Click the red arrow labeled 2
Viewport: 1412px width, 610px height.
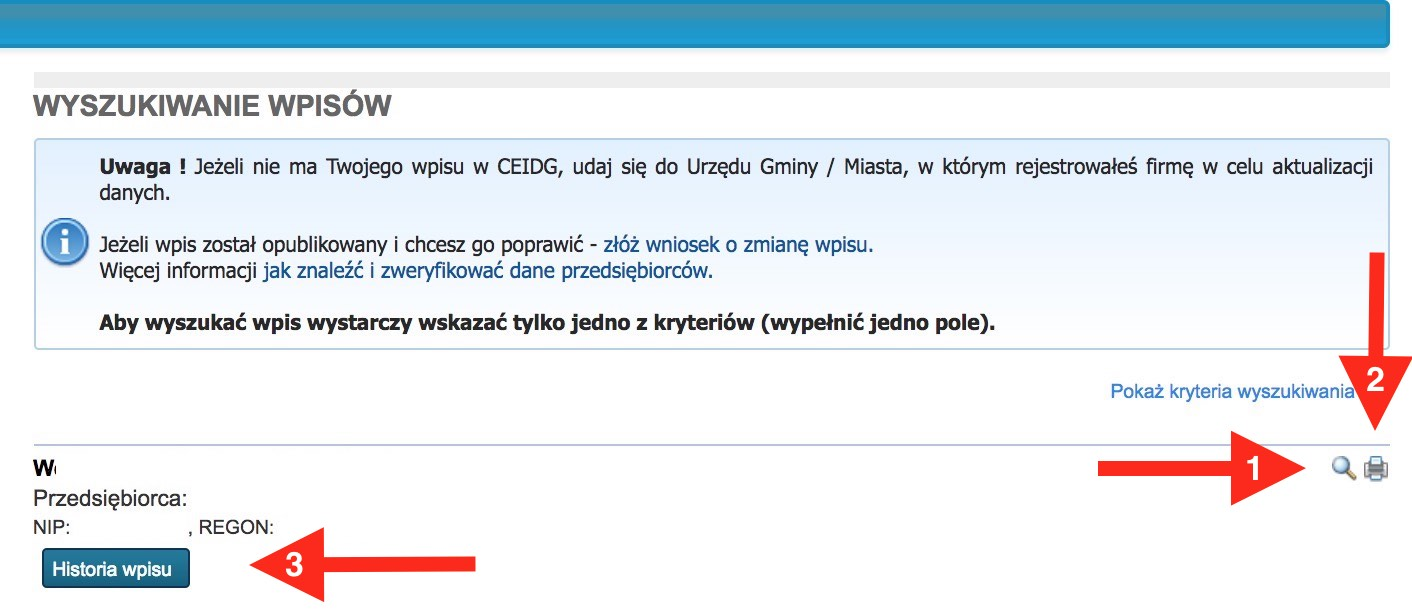click(x=1377, y=350)
